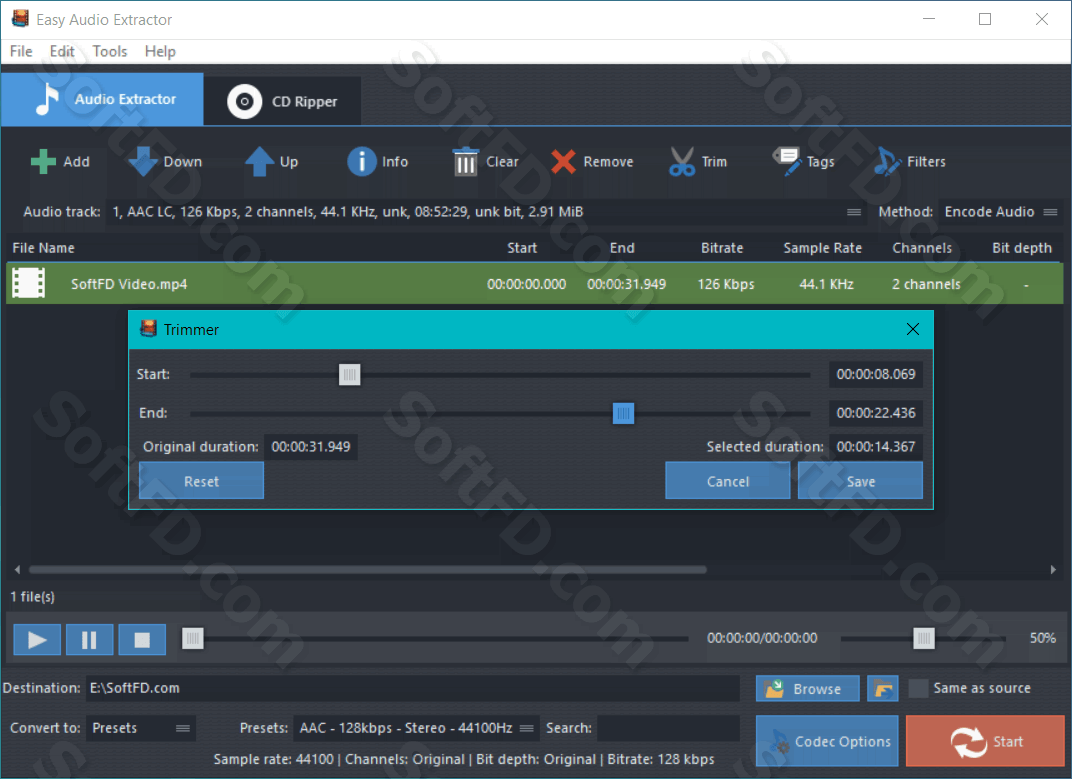Click the scroll left arrow of file list
This screenshot has height=779, width=1072.
point(17,570)
